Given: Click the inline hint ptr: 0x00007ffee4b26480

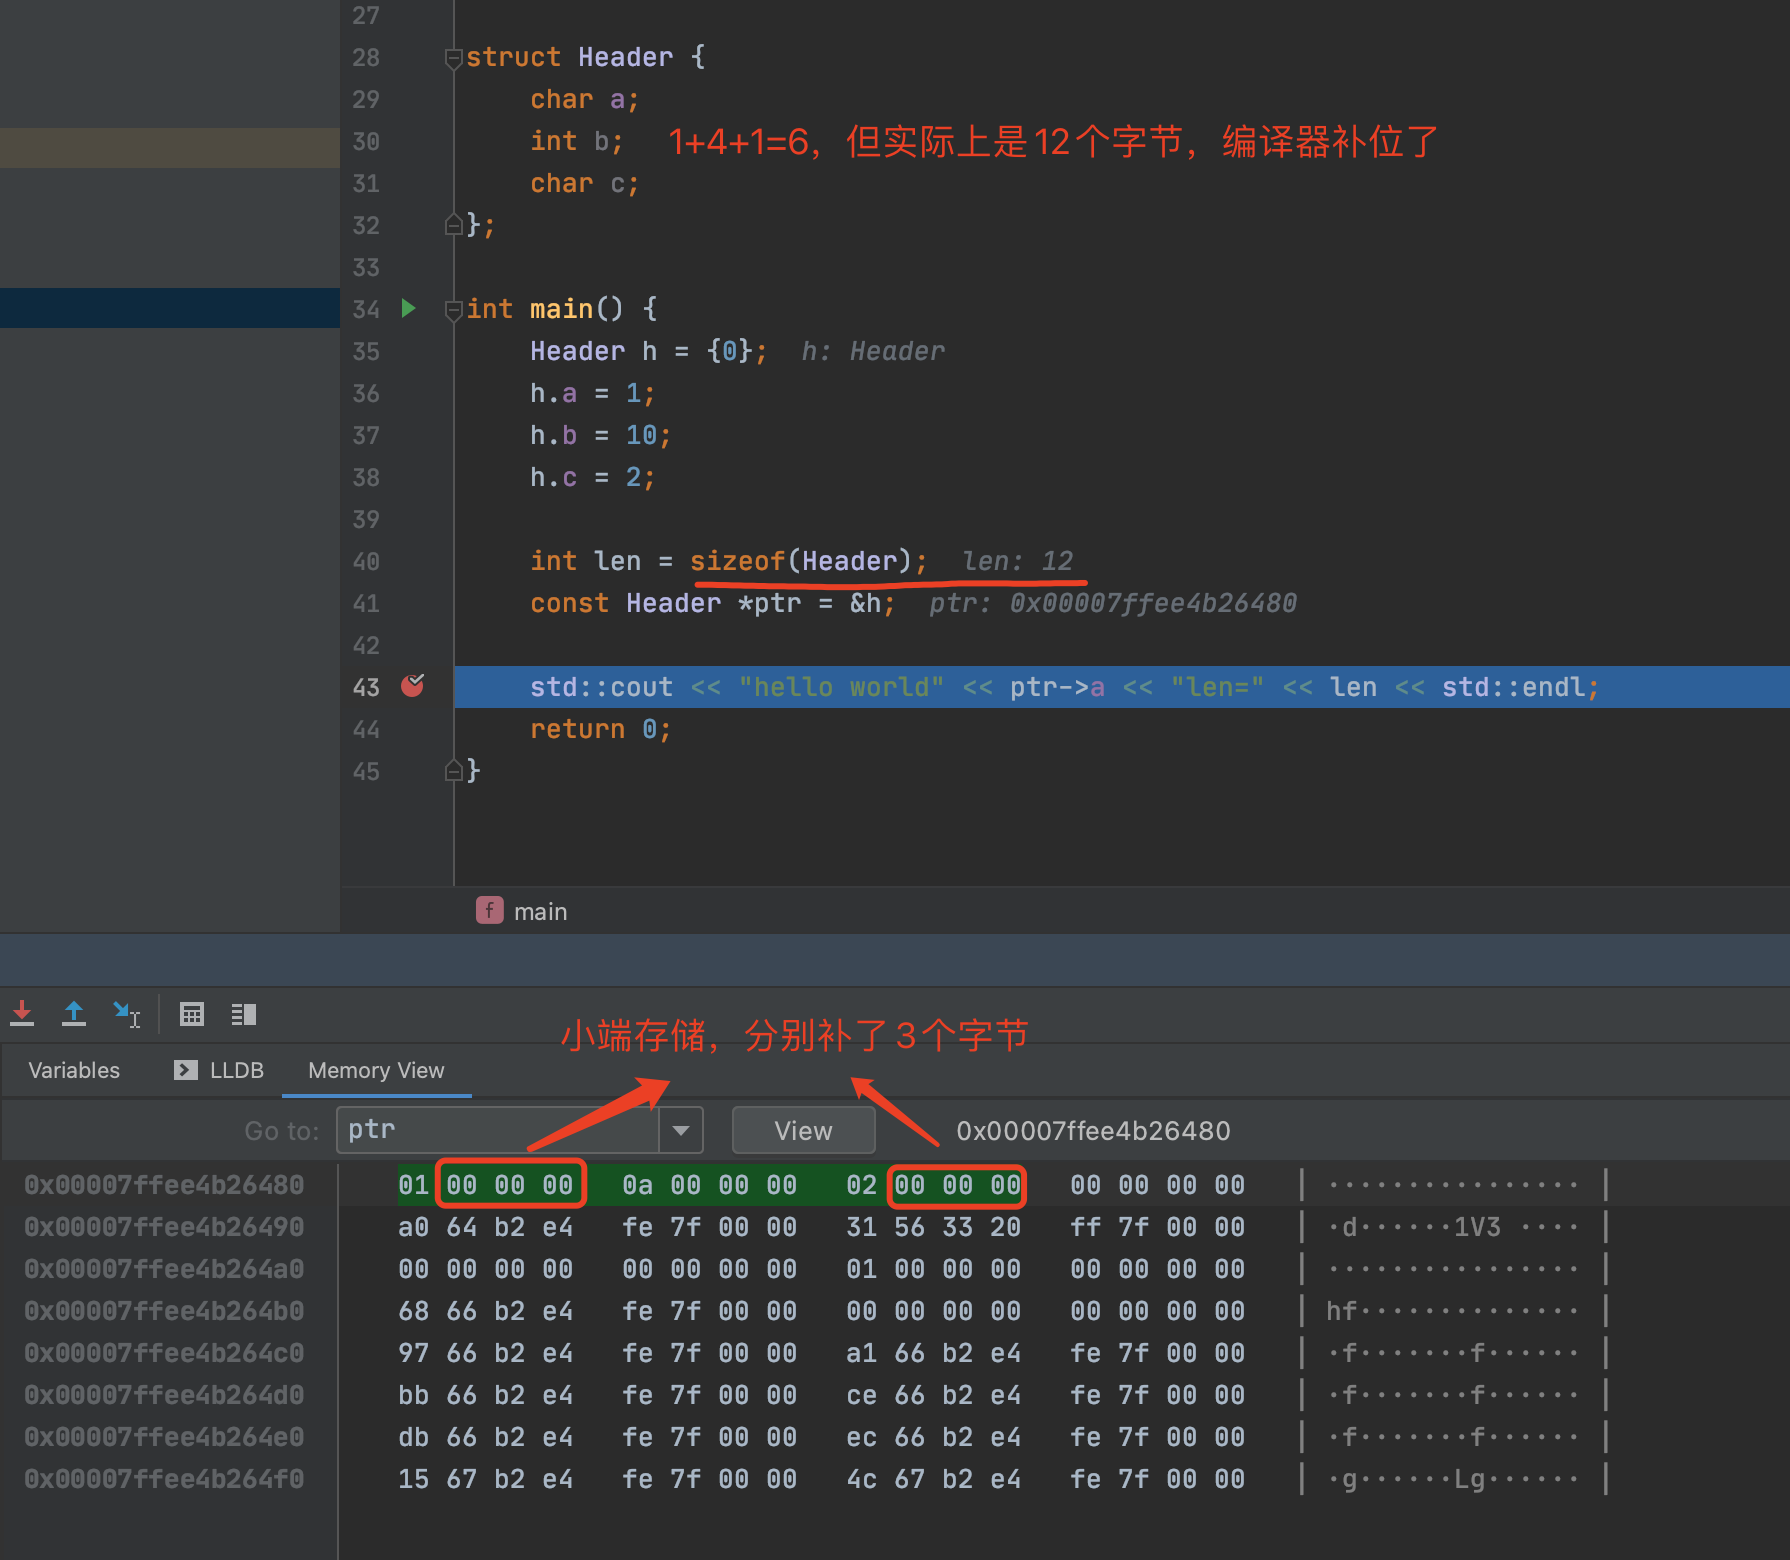Looking at the screenshot, I should tap(1113, 603).
